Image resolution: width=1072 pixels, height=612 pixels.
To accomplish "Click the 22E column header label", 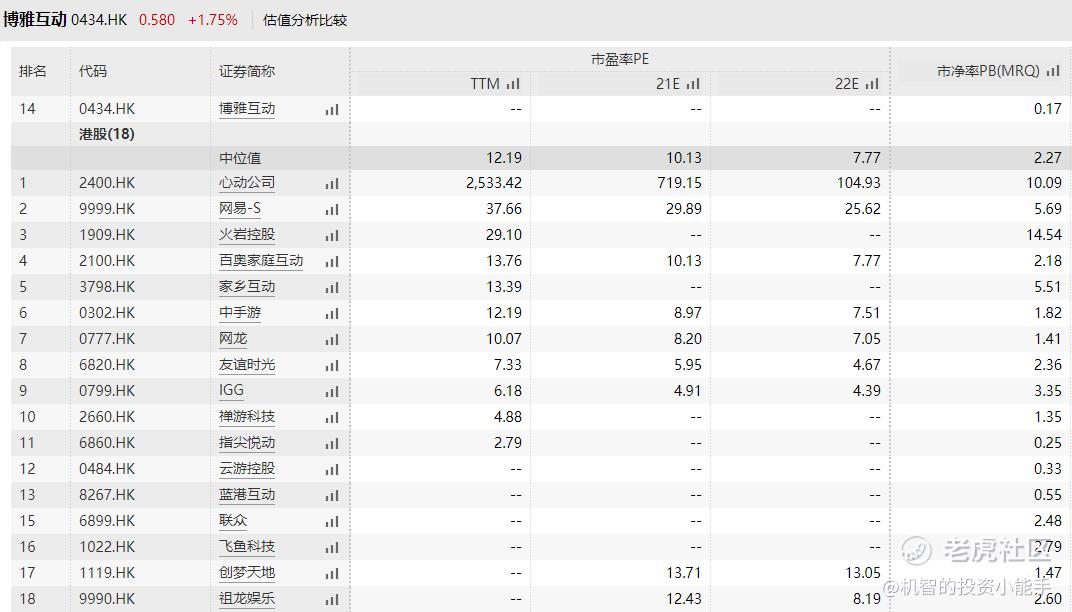I will tap(846, 83).
